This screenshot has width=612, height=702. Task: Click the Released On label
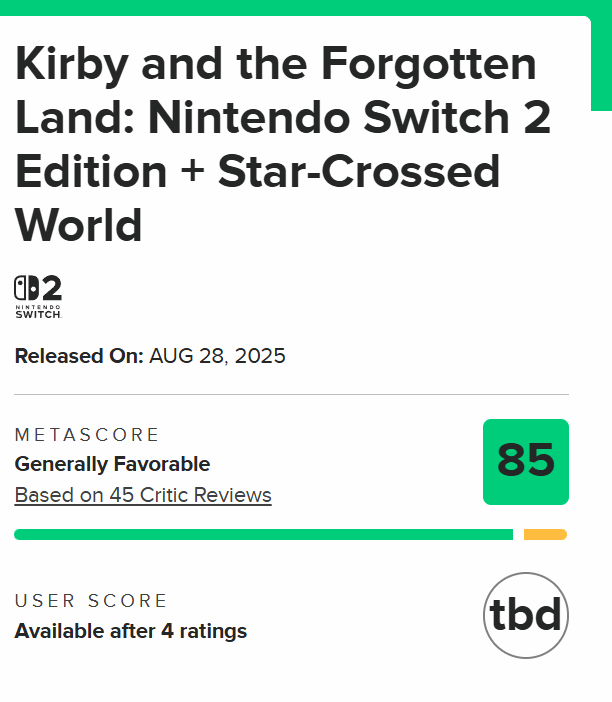coord(79,356)
